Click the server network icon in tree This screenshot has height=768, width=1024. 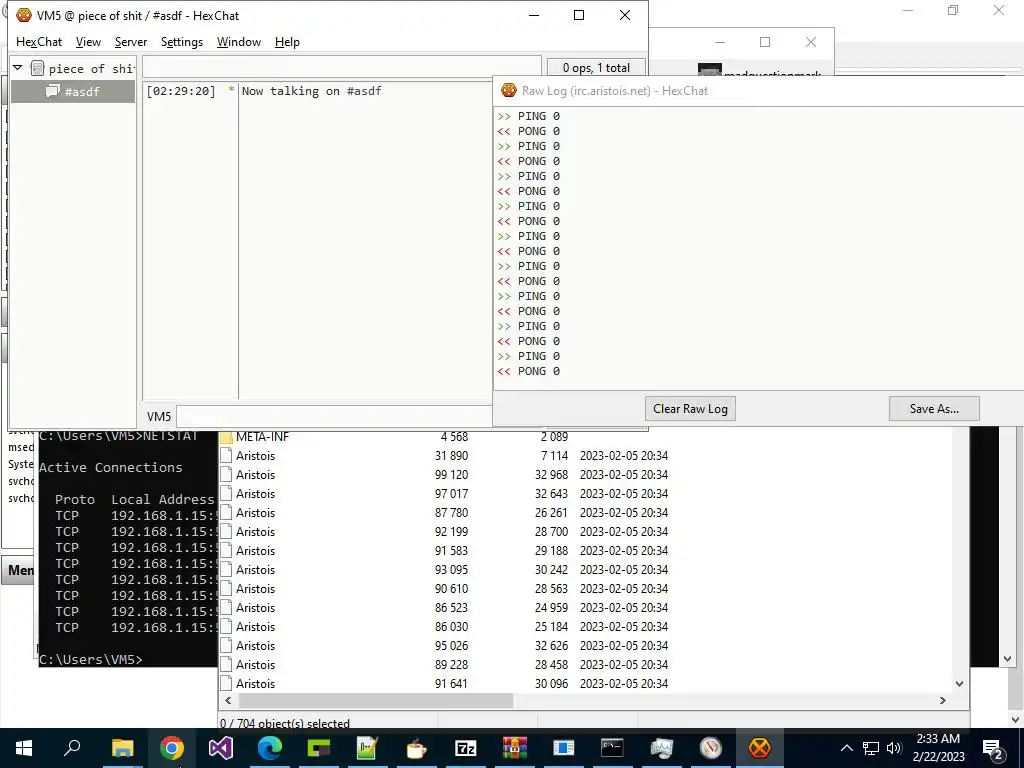(37, 68)
